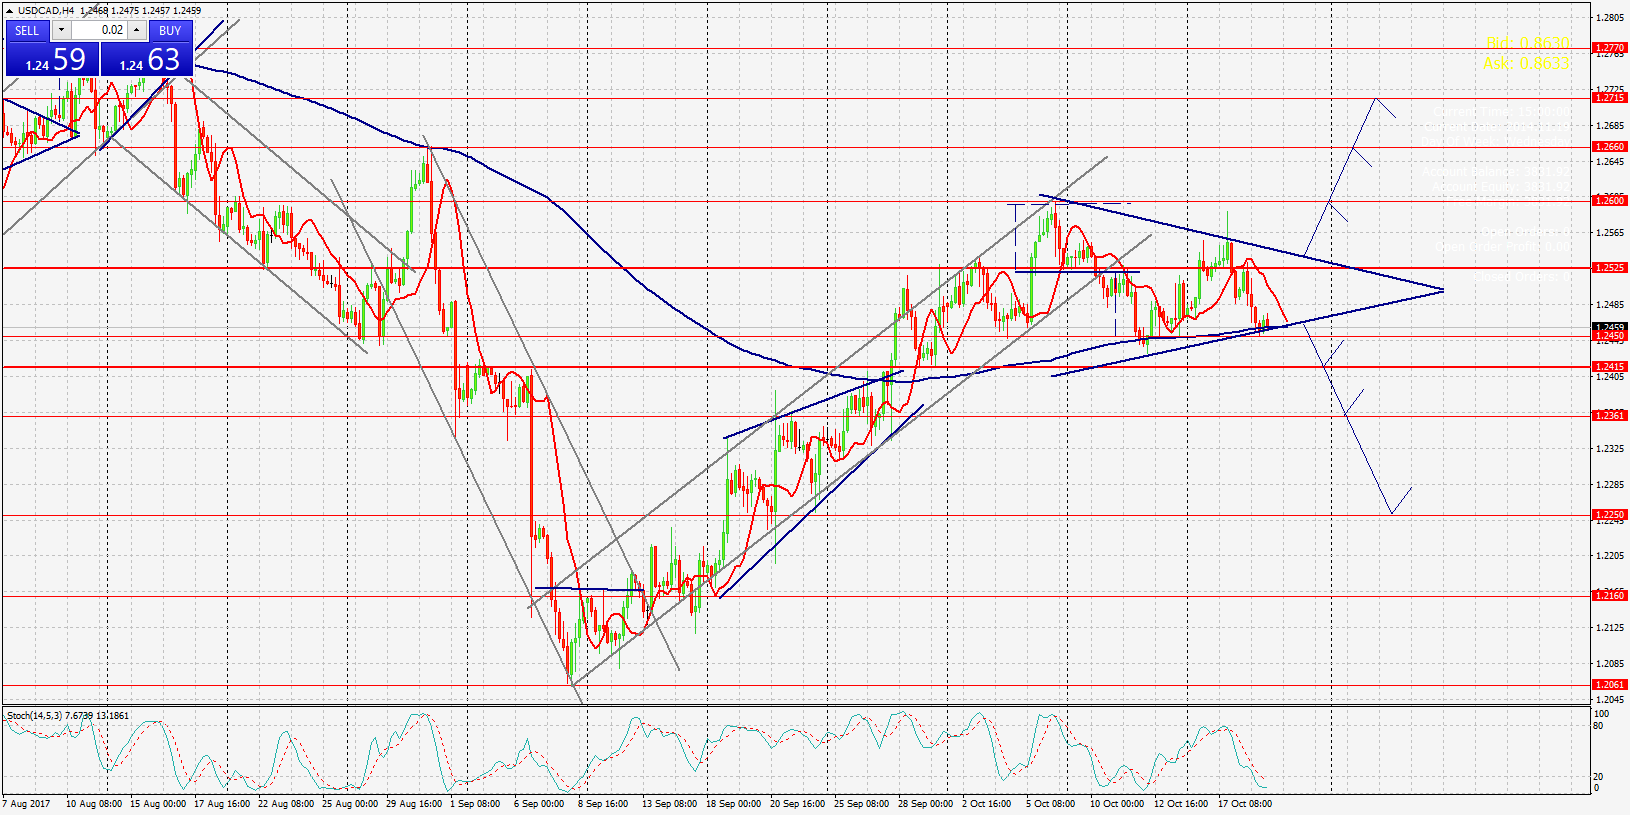The width and height of the screenshot is (1630, 815).
Task: Click the yellow Bid: 0.8630 text
Action: coord(1527,43)
